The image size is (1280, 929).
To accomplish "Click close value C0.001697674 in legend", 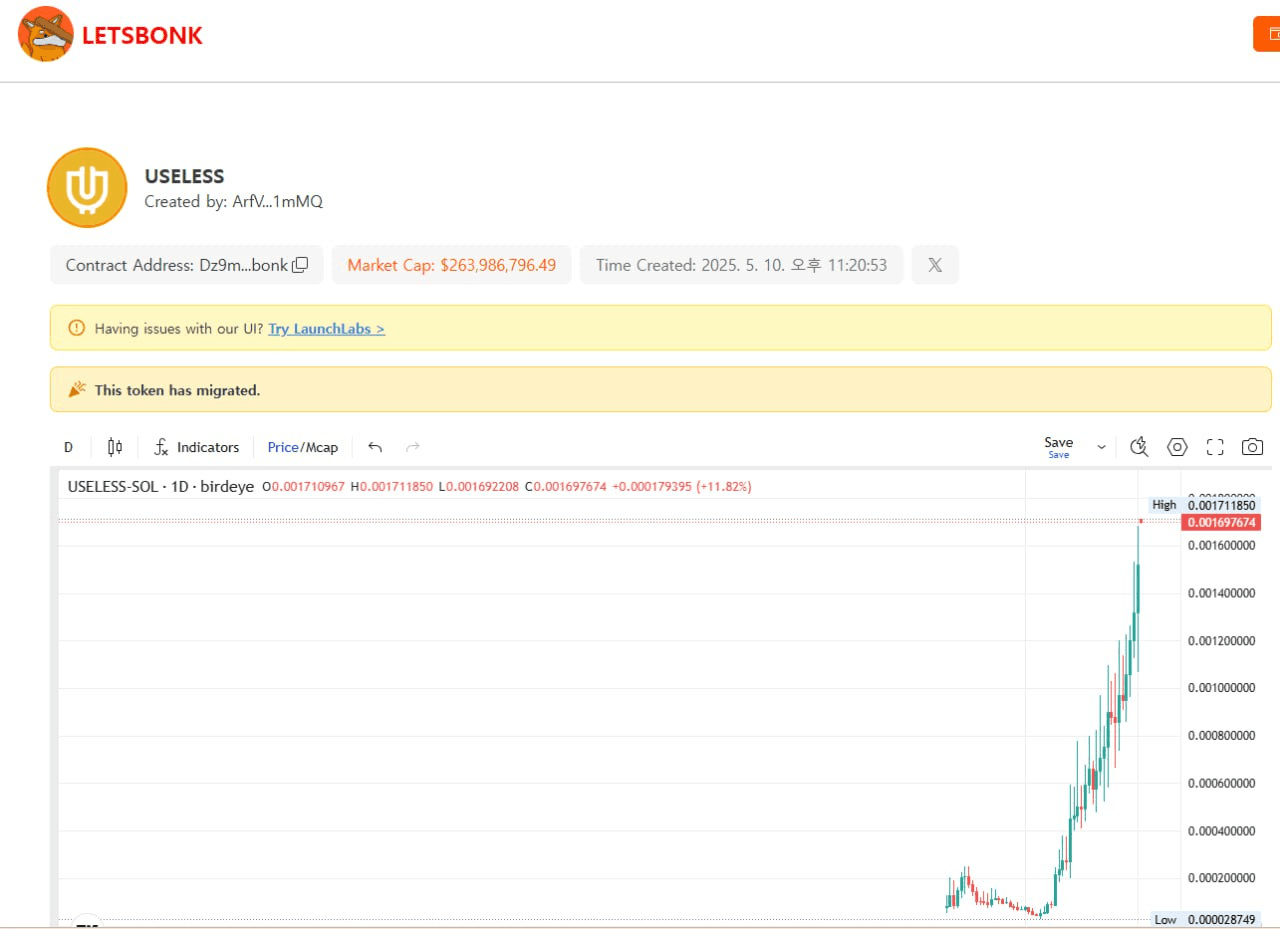I will [565, 487].
